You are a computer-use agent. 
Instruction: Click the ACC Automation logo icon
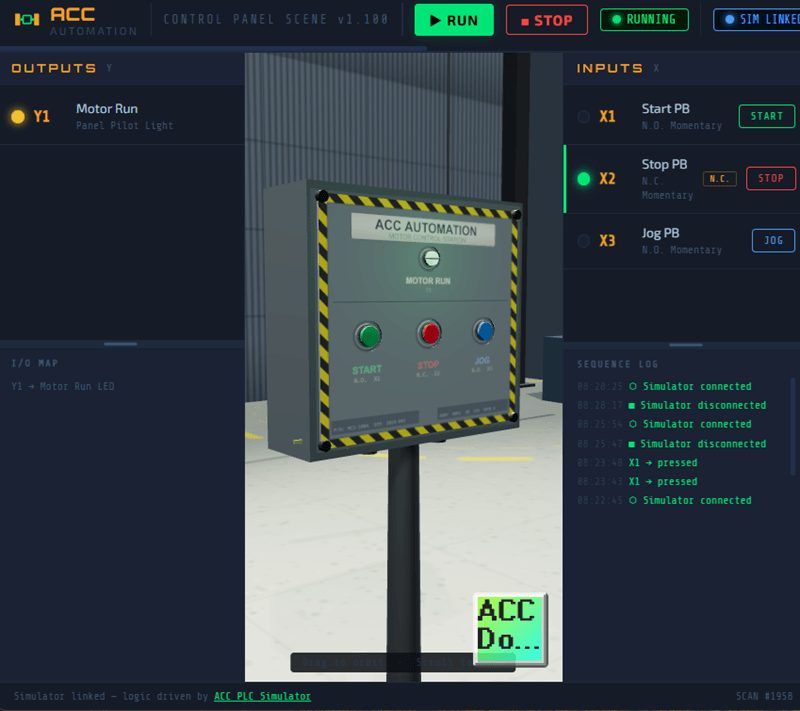pyautogui.click(x=27, y=19)
